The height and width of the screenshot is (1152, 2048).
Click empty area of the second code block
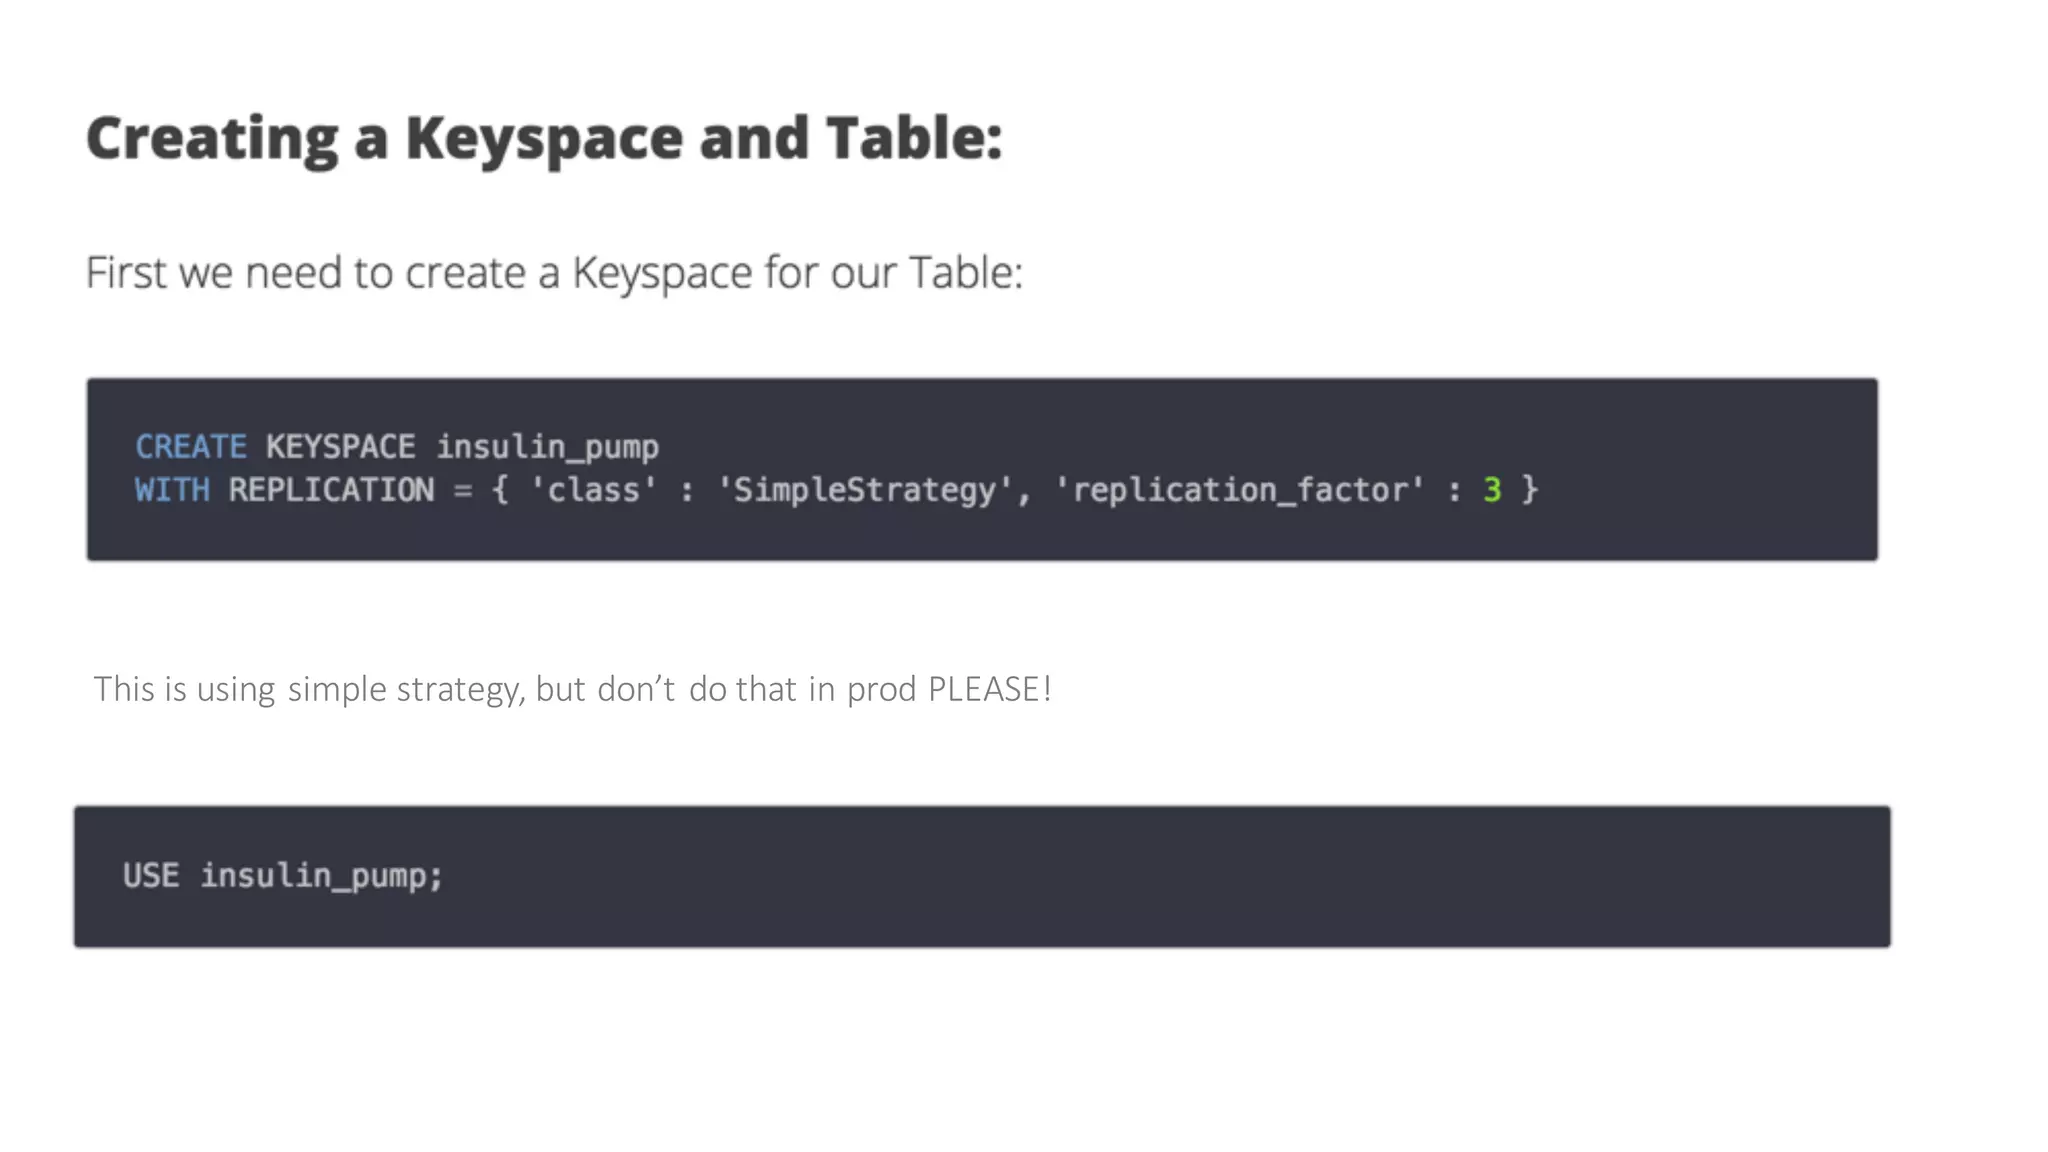tap(1200, 876)
